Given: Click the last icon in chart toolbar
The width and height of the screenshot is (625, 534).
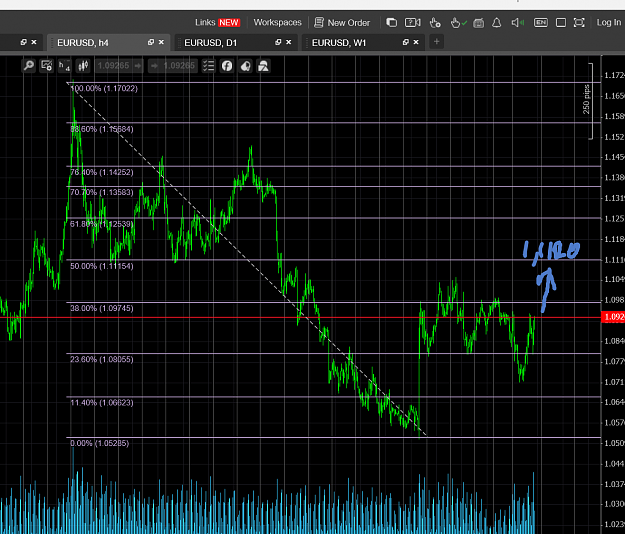Looking at the screenshot, I should 263,66.
